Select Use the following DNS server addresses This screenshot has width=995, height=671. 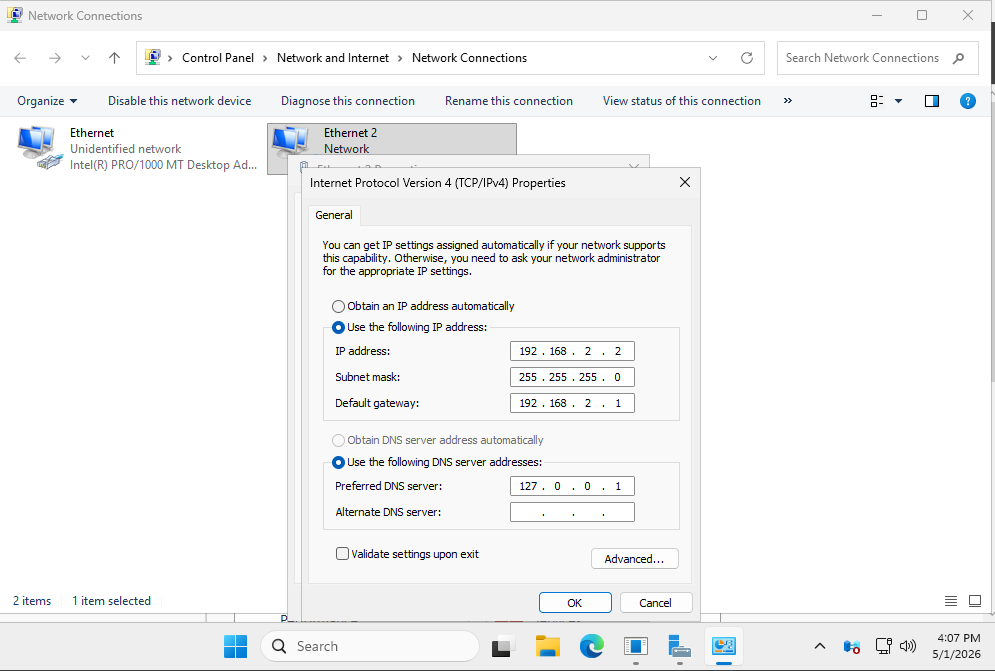click(338, 462)
